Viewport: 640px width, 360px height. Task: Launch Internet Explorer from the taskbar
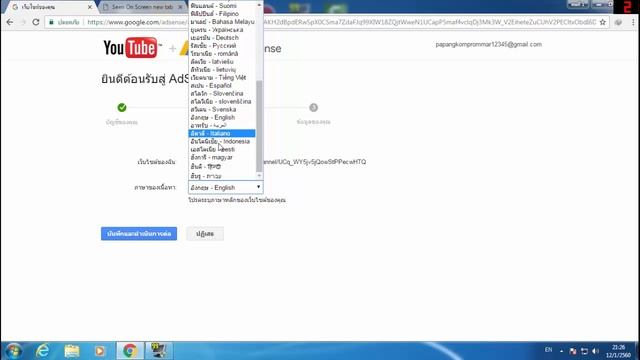point(42,351)
